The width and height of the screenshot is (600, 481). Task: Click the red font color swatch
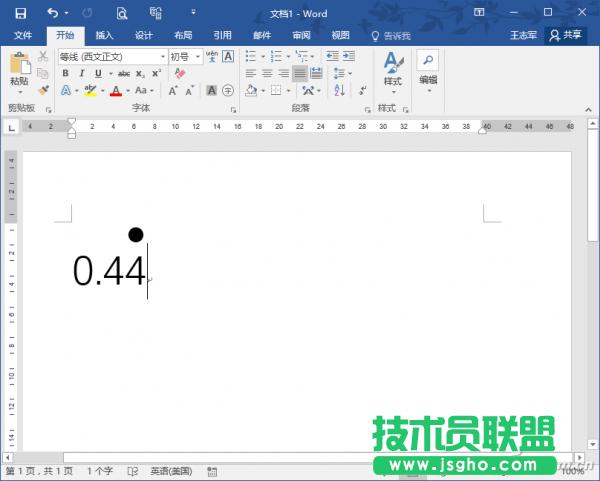pyautogui.click(x=115, y=91)
